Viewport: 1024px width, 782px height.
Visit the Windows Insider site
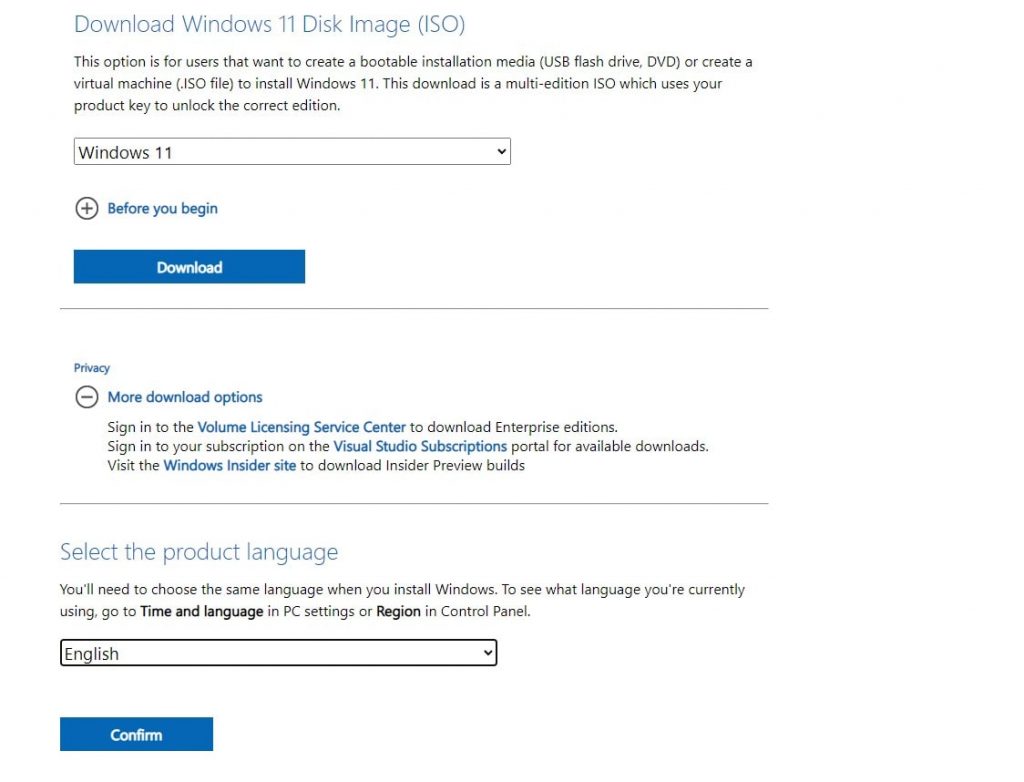point(229,465)
